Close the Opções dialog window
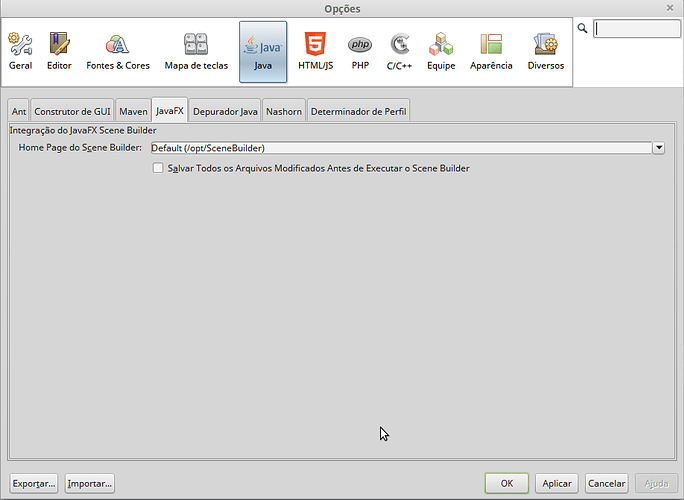Image resolution: width=684 pixels, height=500 pixels. (670, 8)
